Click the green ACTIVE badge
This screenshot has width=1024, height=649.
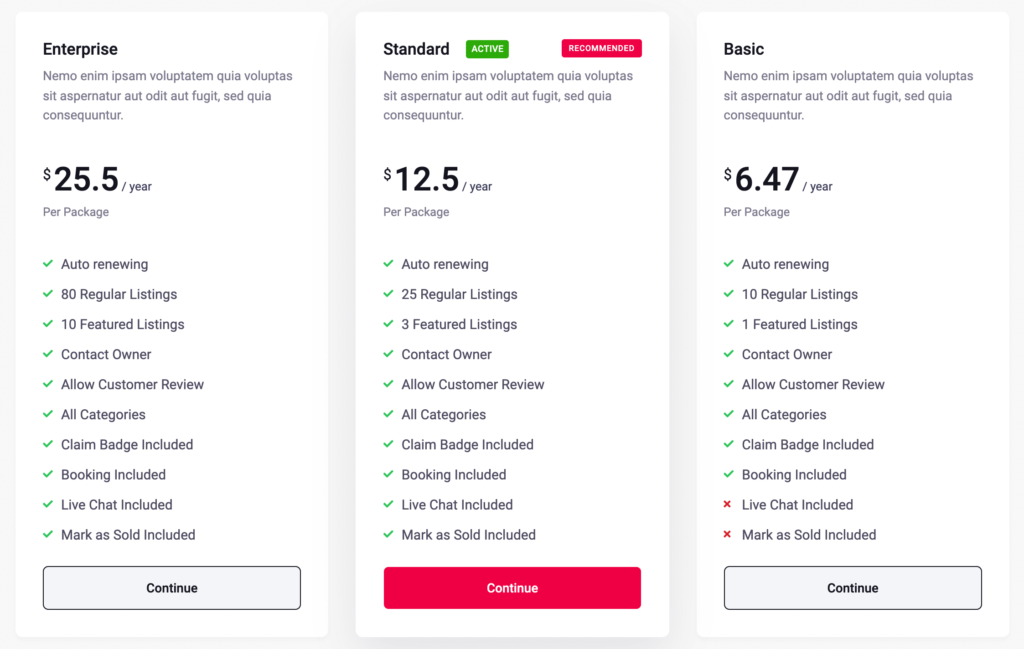tap(487, 49)
